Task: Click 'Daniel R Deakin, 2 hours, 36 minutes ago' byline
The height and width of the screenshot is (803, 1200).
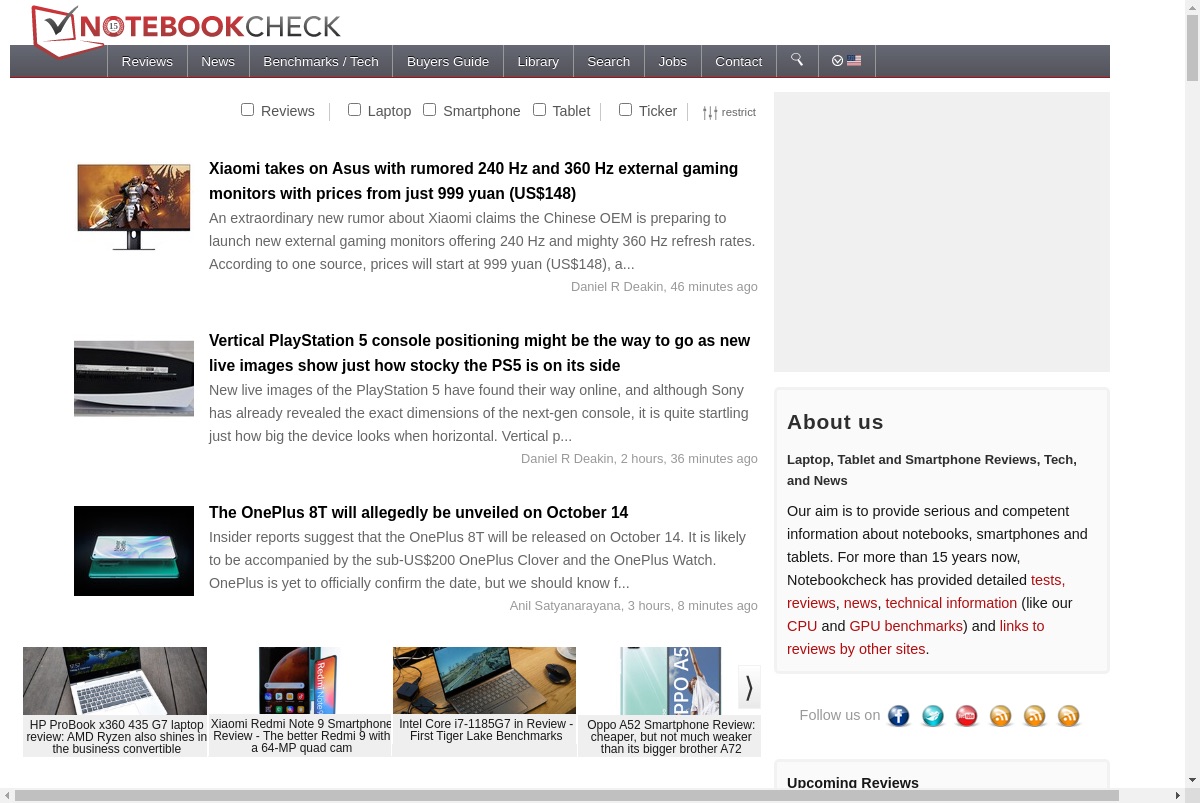Action: (x=639, y=458)
